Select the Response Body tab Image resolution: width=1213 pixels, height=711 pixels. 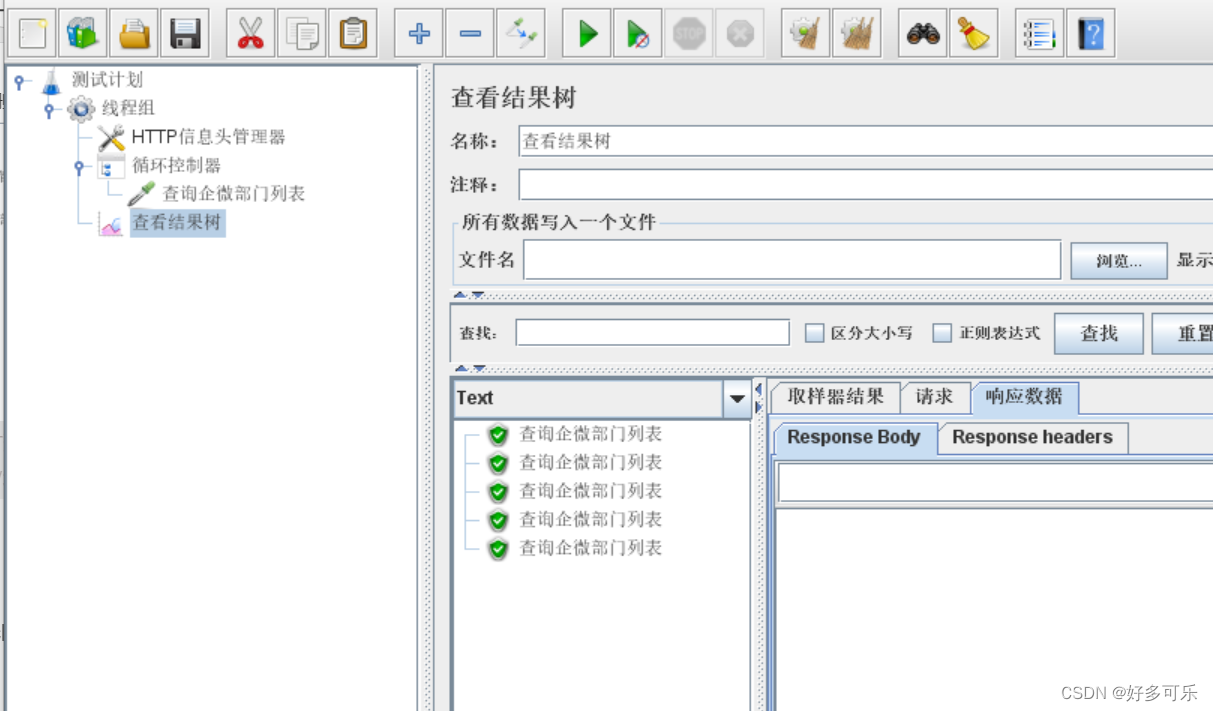(x=854, y=438)
